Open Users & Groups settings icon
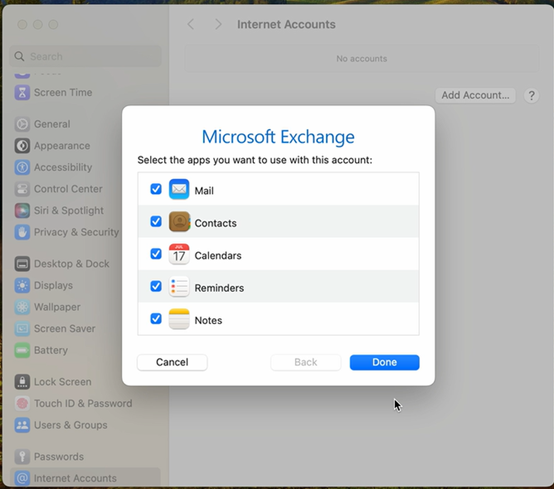 [22, 425]
